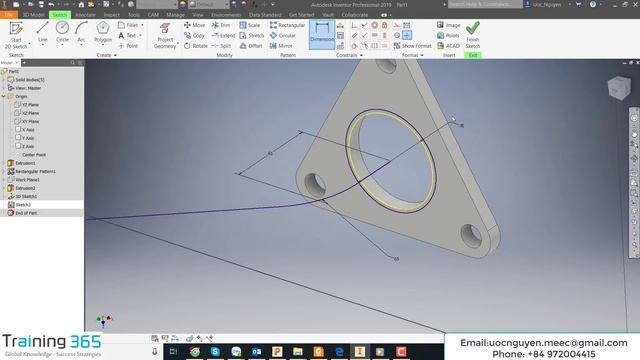This screenshot has width=640, height=360.
Task: Toggle the Centerline format option
Action: coord(397,36)
